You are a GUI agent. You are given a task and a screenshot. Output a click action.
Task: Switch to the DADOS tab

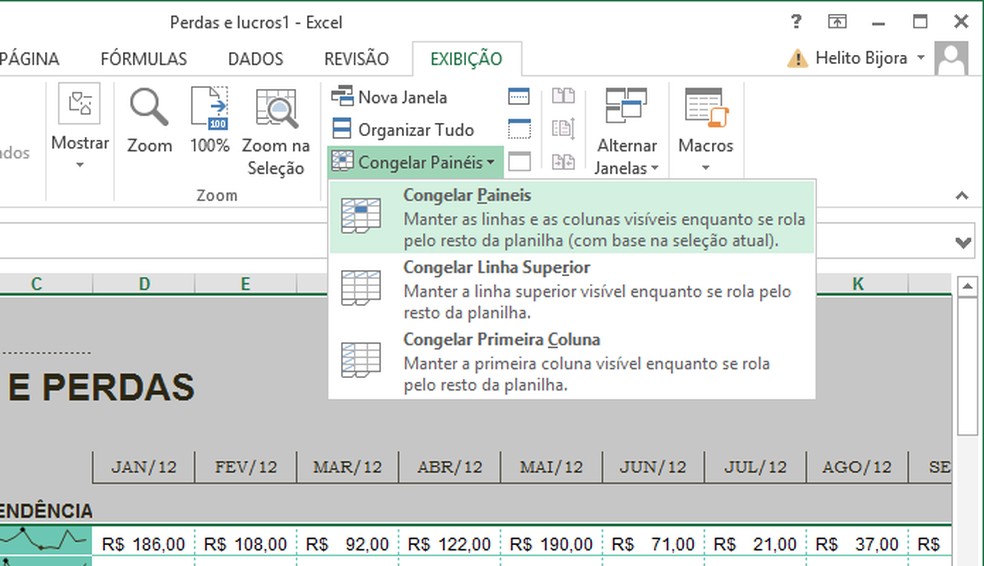point(255,59)
